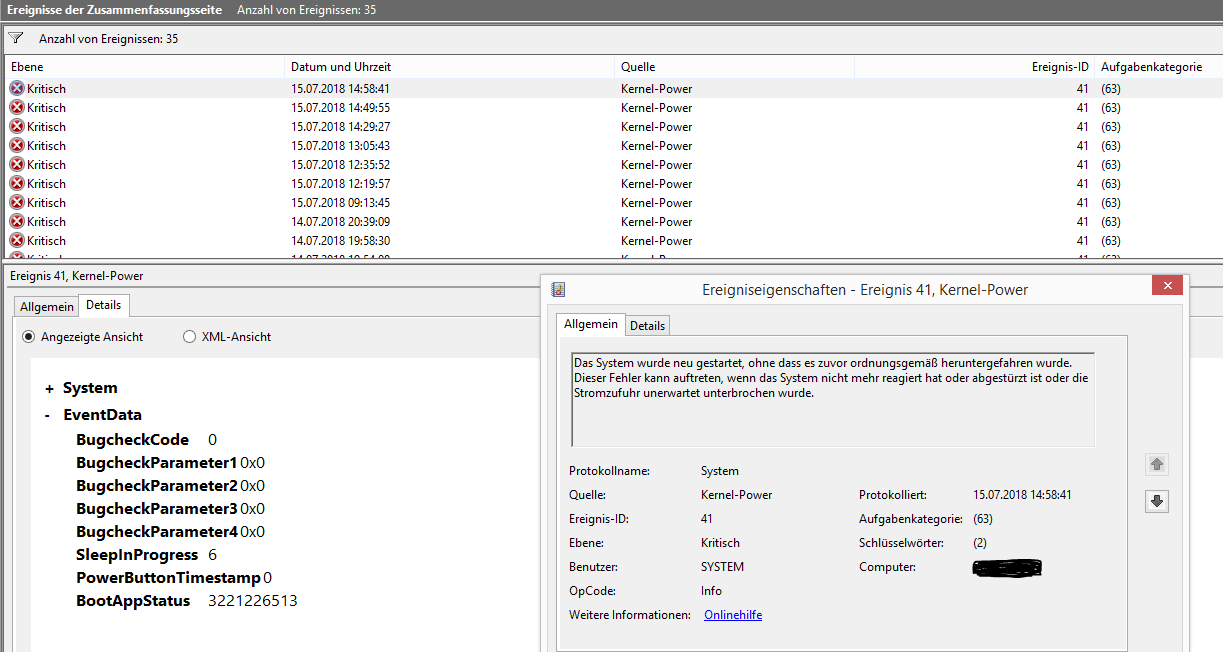Click BugcheckParameter4 entry

pyautogui.click(x=170, y=532)
